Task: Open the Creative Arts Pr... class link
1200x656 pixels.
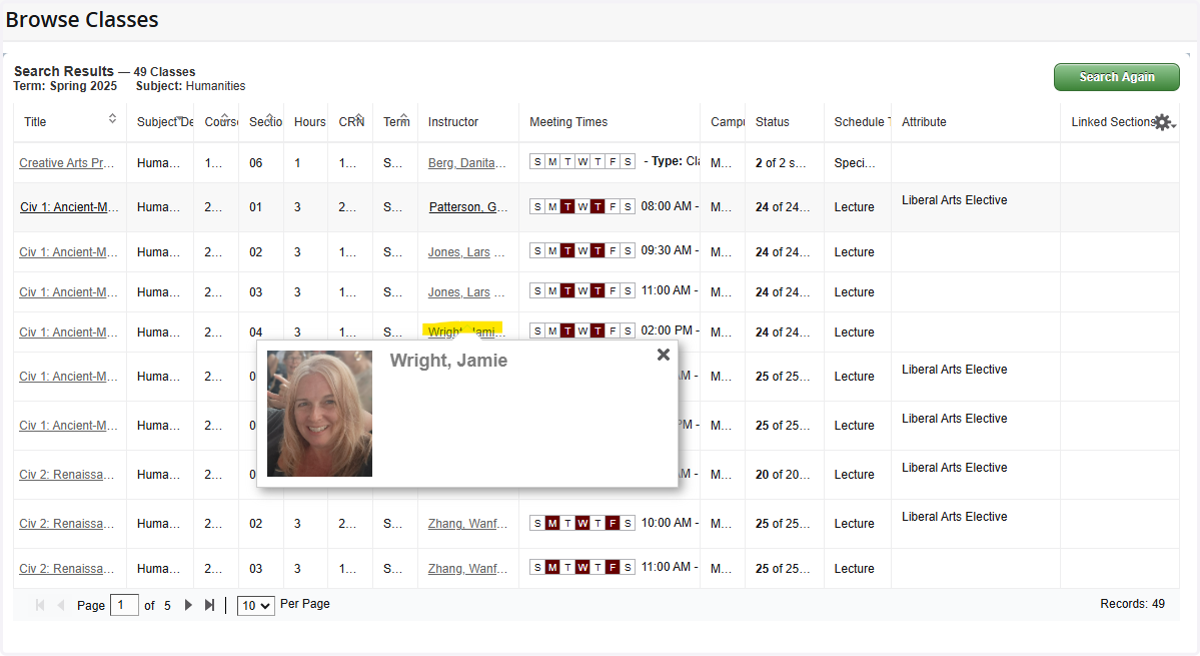Action: (x=67, y=163)
